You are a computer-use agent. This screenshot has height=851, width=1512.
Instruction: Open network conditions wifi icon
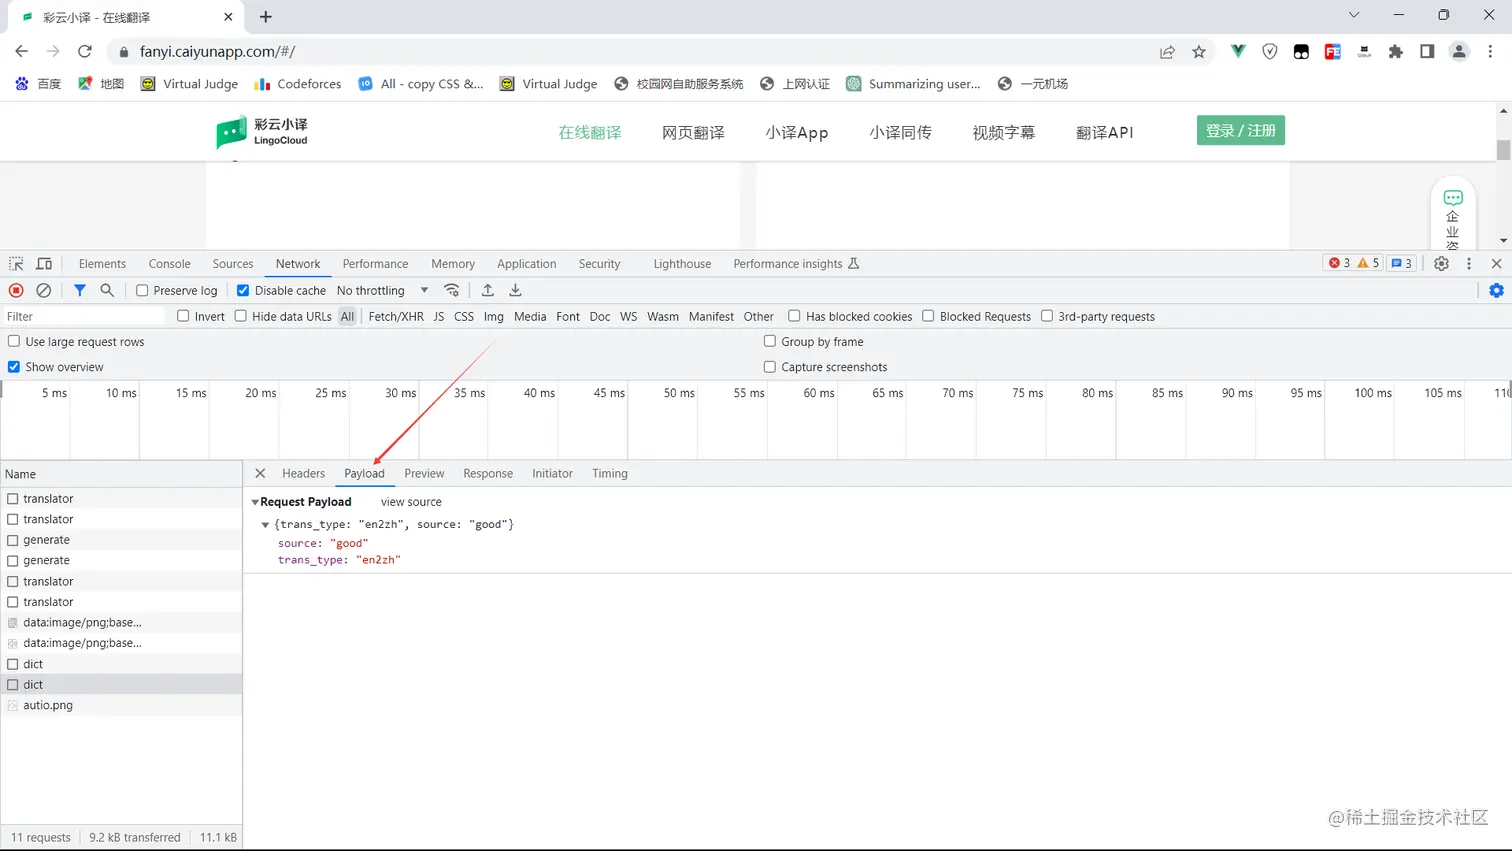pos(452,290)
